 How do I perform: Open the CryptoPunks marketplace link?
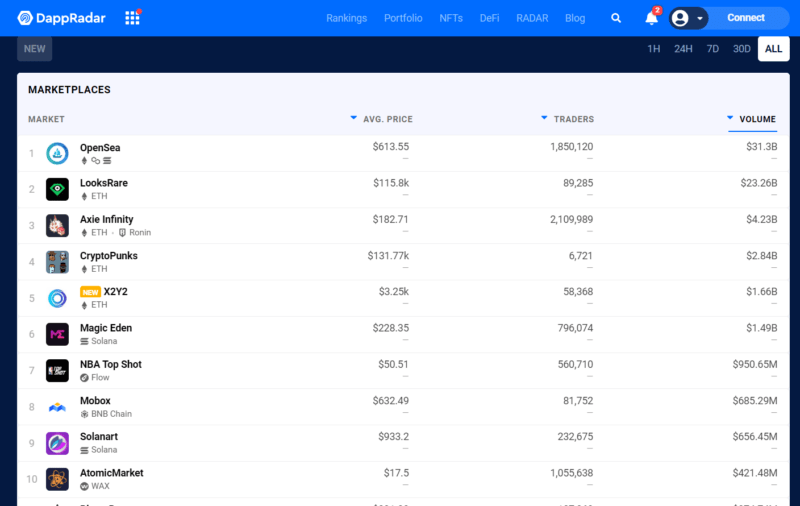point(109,256)
